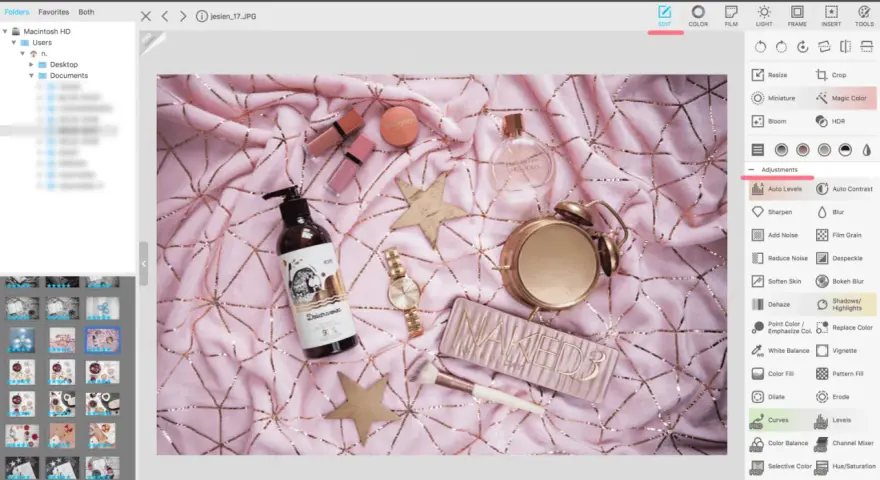This screenshot has height=480, width=880.
Task: Open Color Balance
Action: coord(781,443)
